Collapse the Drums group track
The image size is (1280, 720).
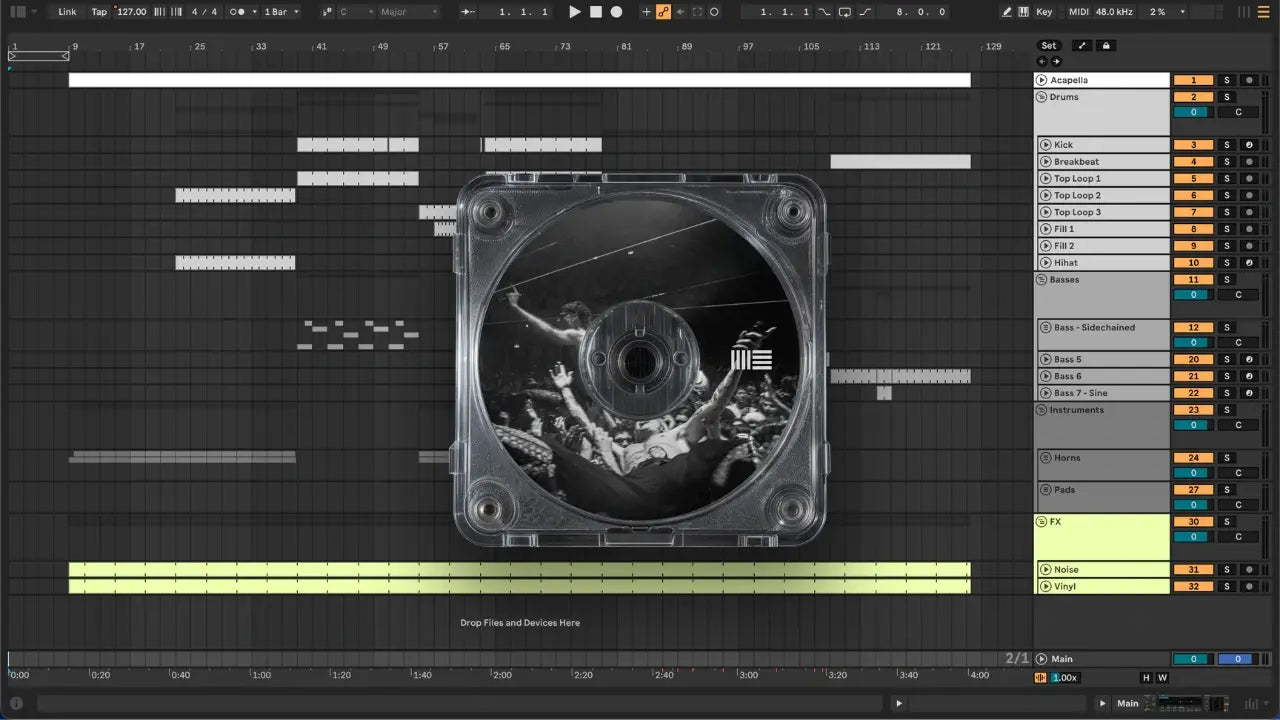click(1041, 97)
